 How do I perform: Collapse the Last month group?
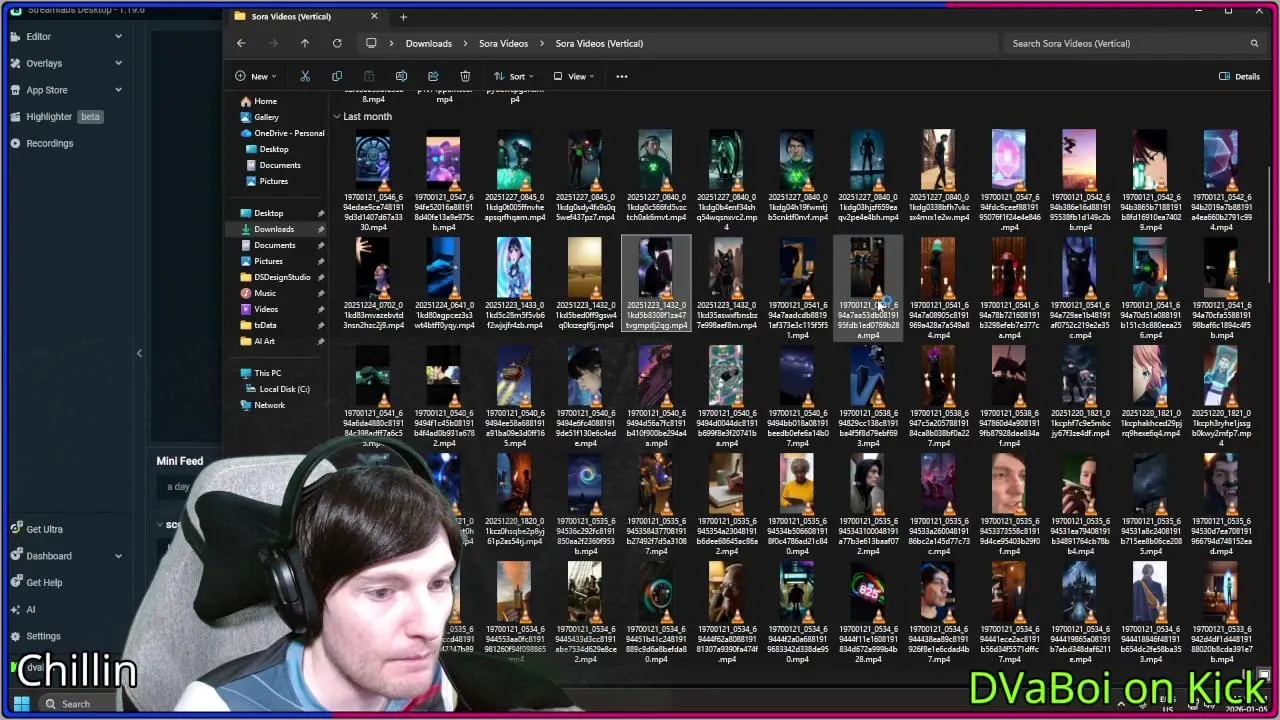click(337, 117)
